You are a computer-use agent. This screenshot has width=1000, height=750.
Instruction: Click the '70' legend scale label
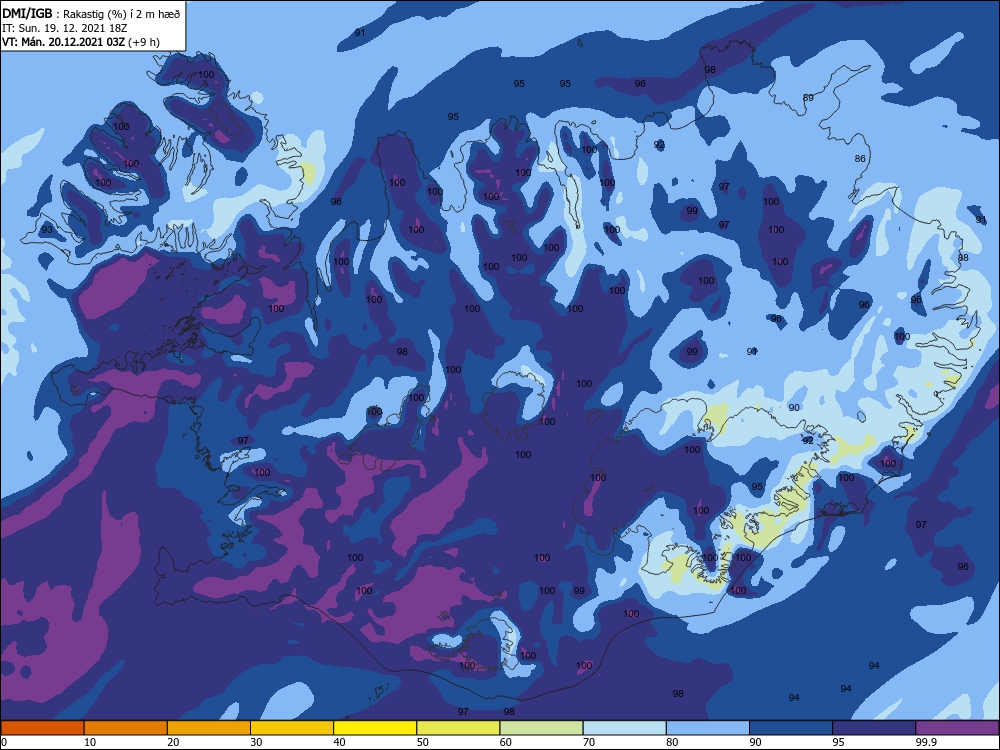coord(589,742)
